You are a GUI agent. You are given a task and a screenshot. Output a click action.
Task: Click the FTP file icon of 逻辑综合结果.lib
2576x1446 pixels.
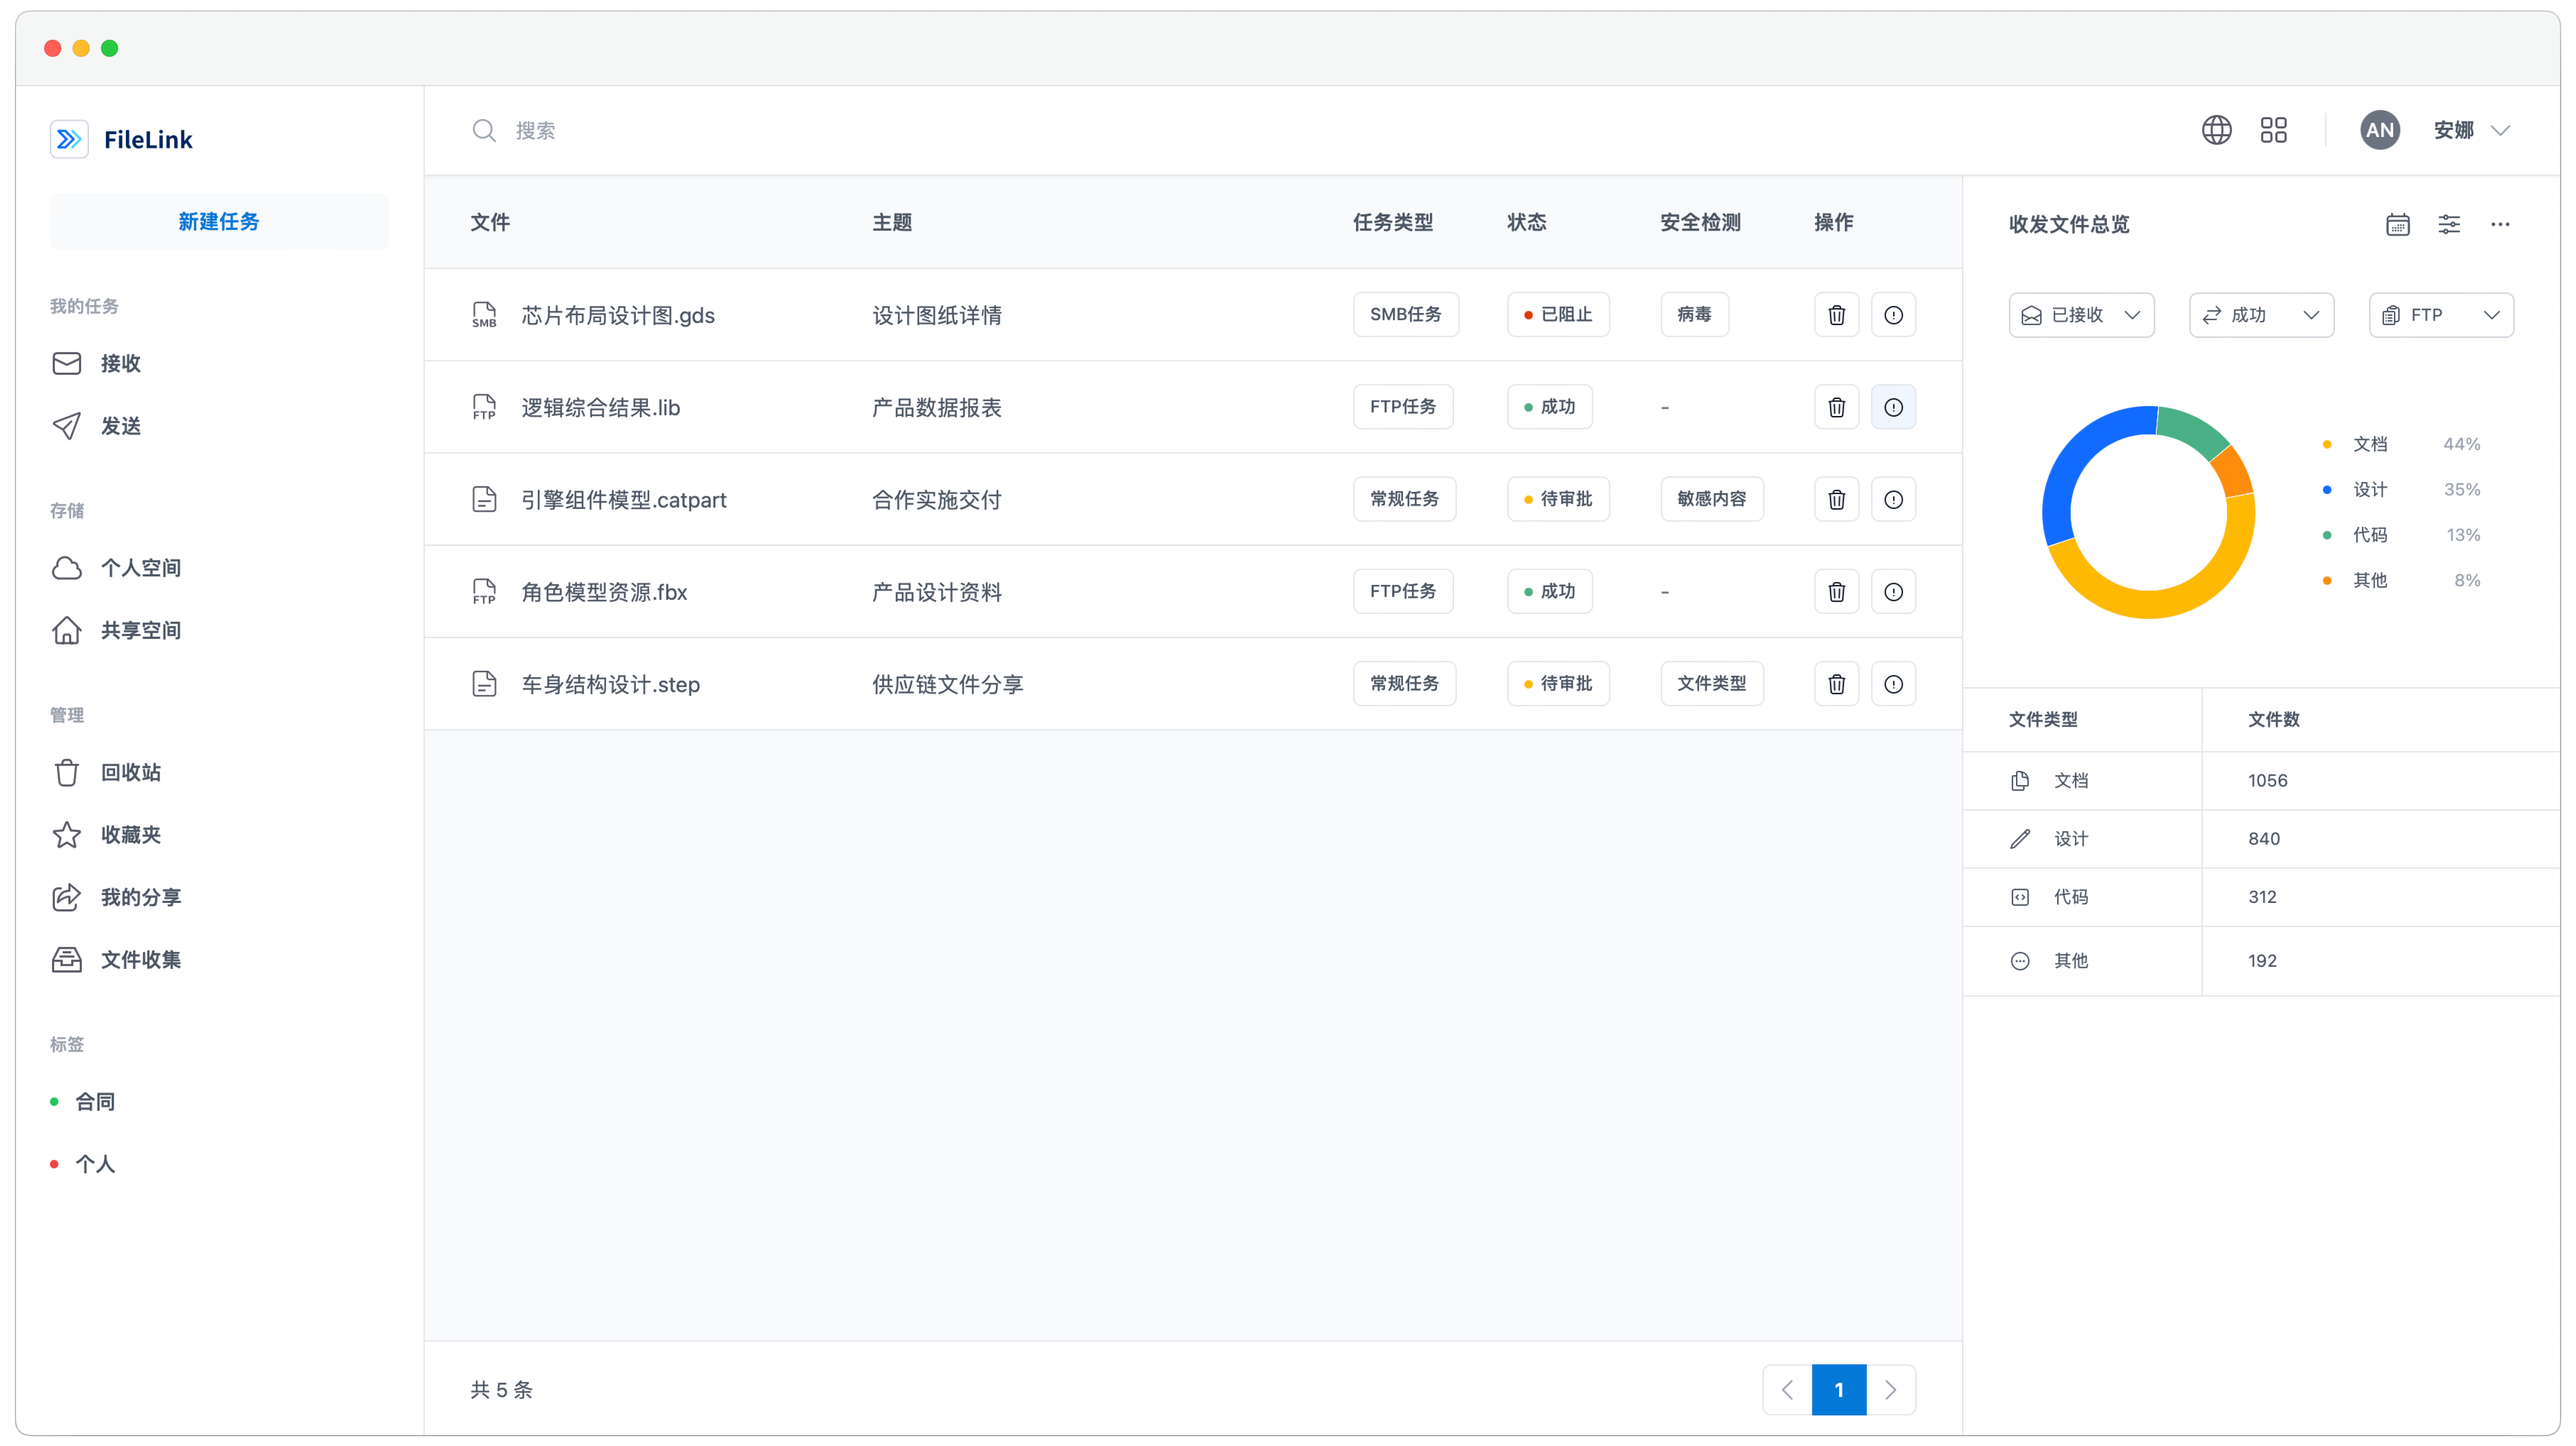click(x=484, y=407)
